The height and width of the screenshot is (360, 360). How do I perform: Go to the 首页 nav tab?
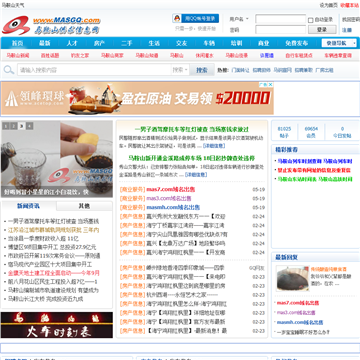(x=17, y=43)
